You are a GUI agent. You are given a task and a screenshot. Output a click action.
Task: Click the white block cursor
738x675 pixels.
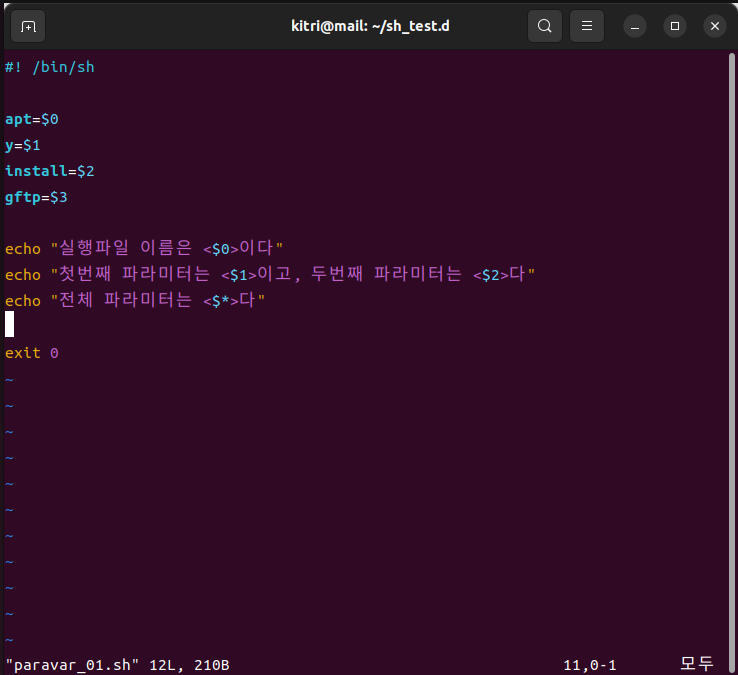[9, 324]
